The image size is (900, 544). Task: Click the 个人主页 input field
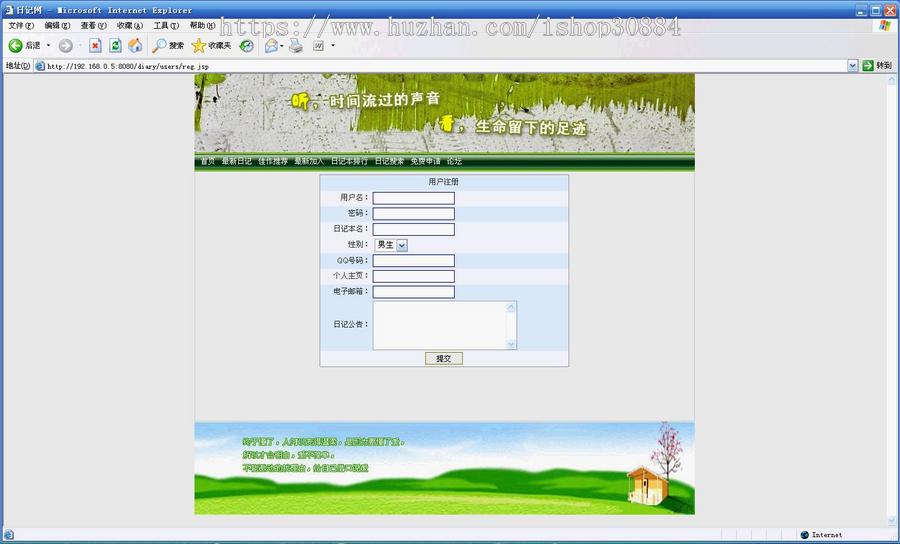click(413, 276)
